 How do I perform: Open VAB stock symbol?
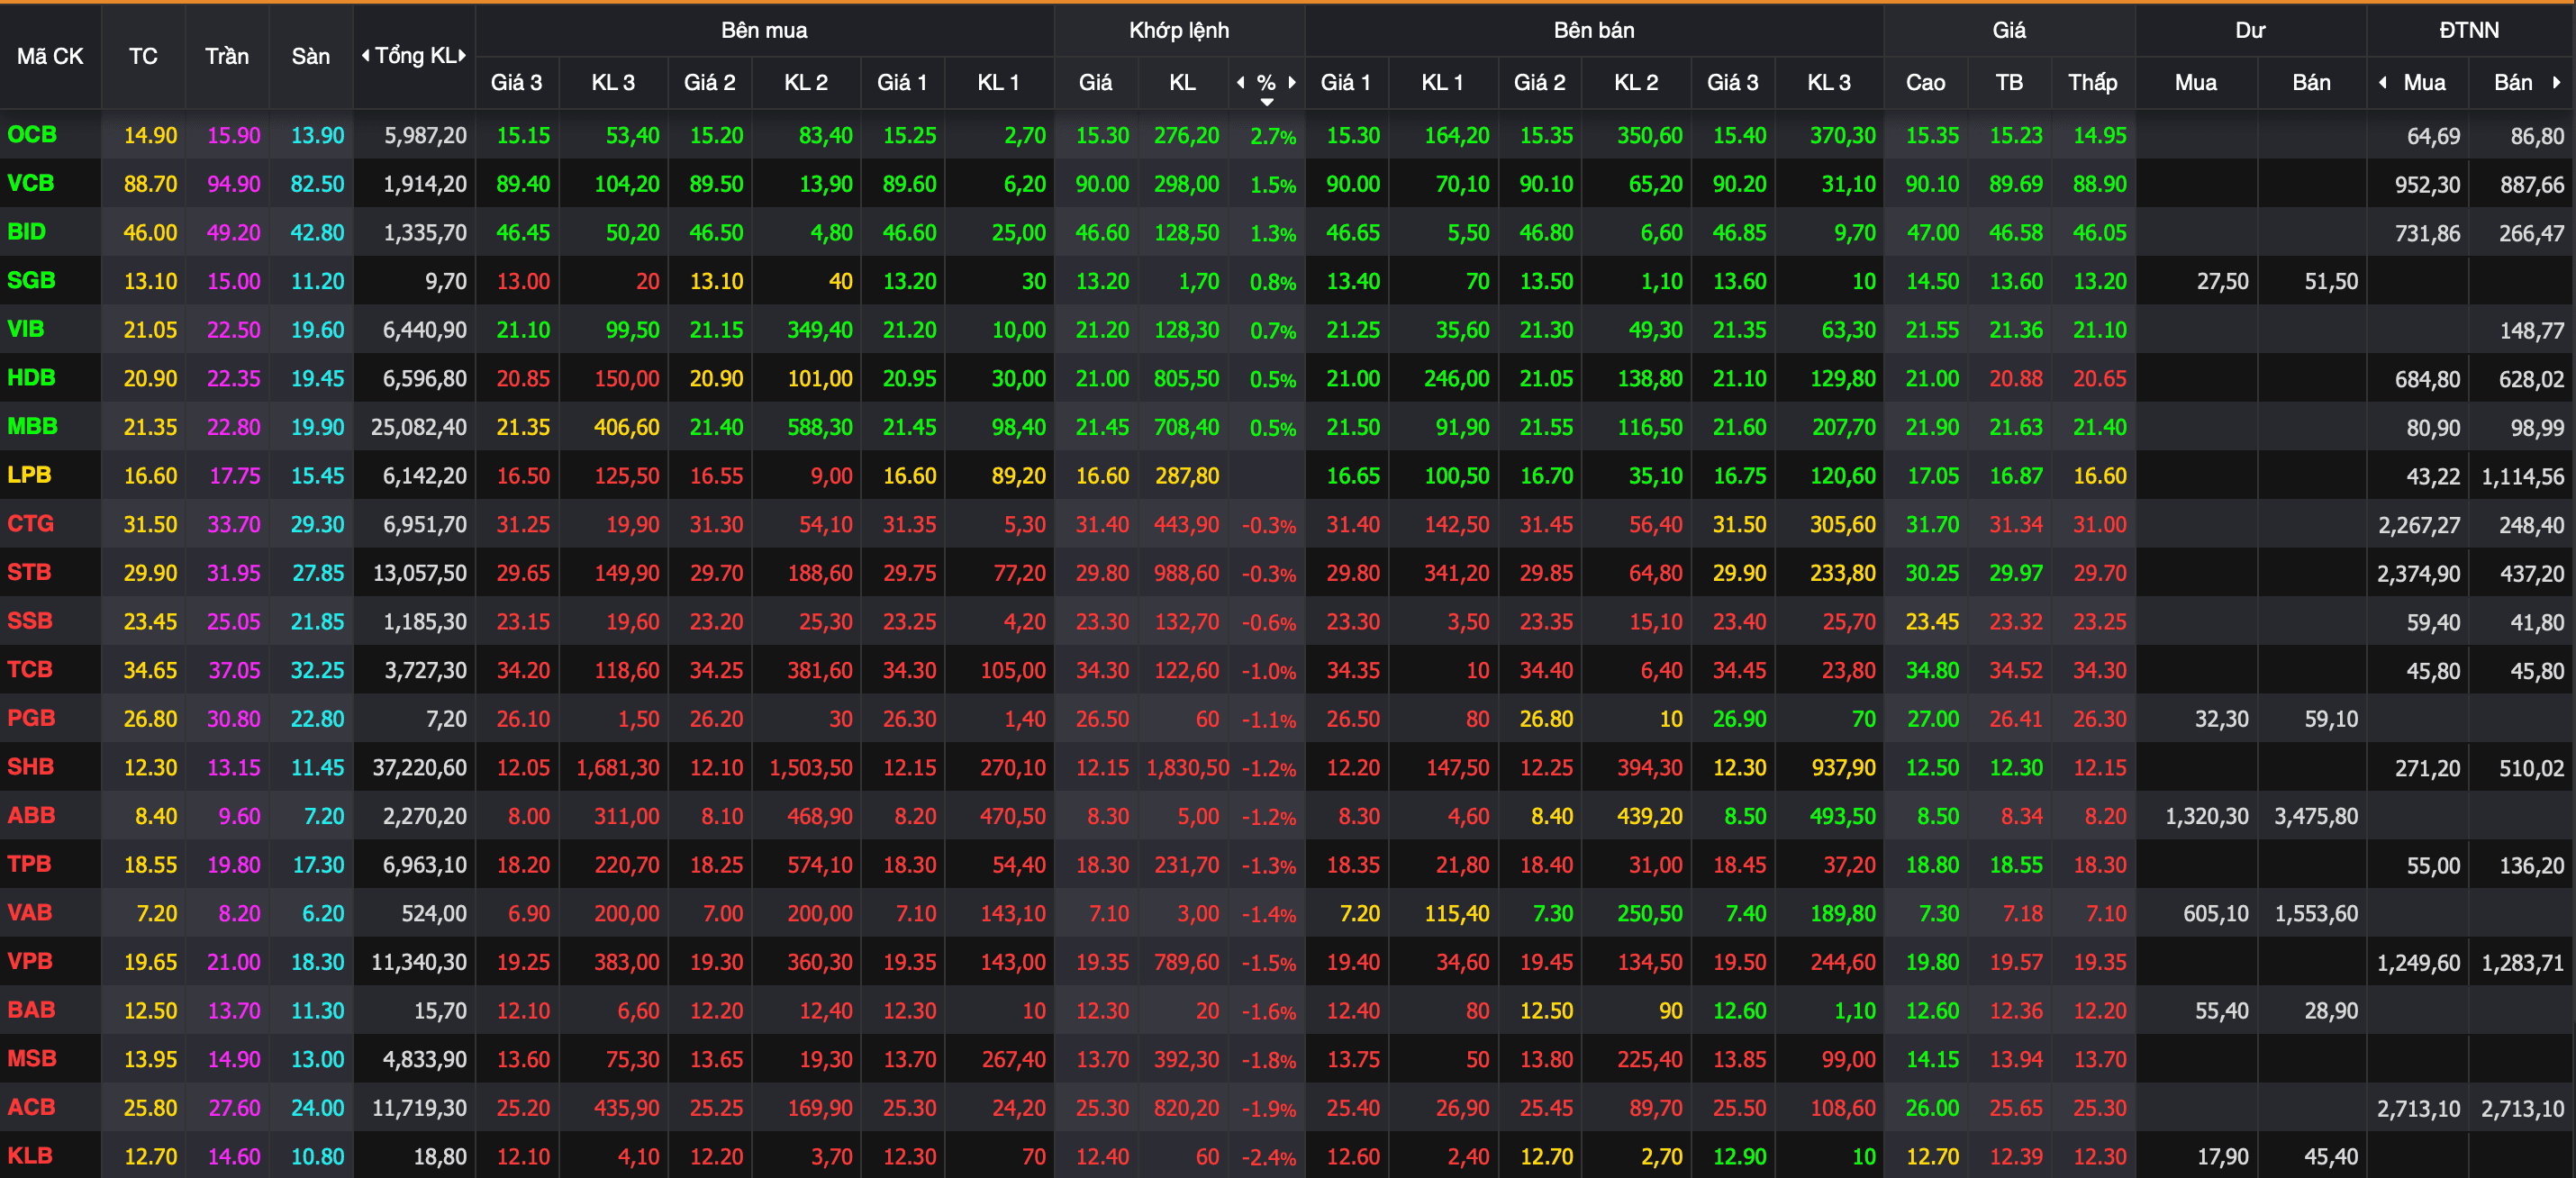[x=30, y=912]
